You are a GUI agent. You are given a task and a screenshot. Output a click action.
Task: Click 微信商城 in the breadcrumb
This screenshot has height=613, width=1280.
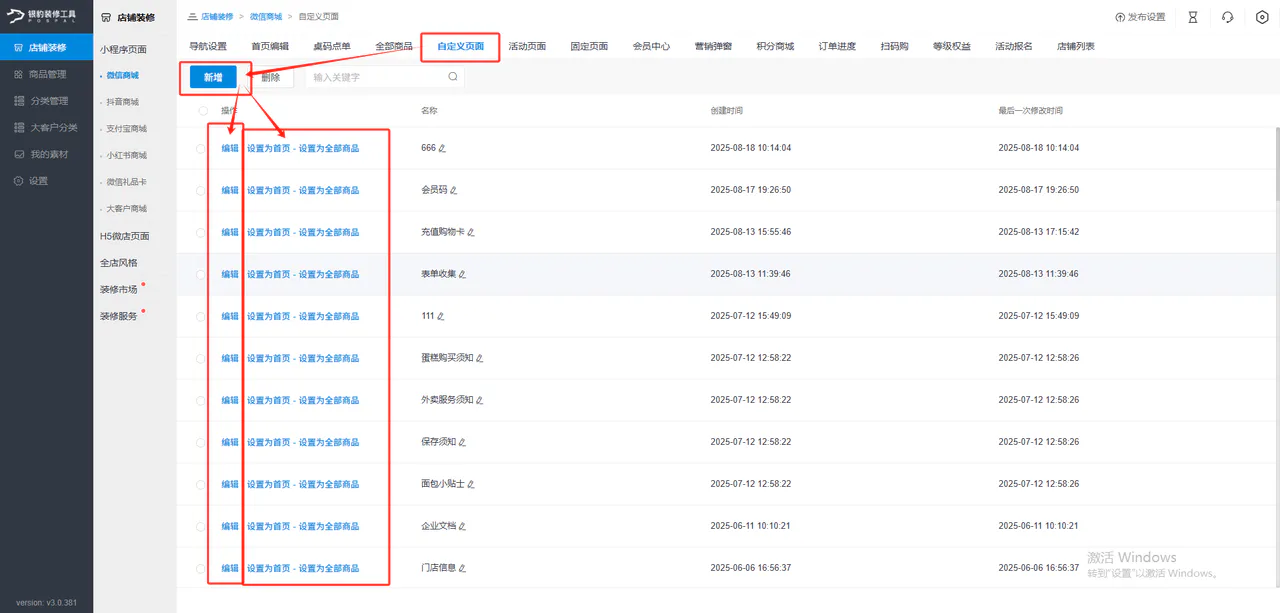point(265,17)
